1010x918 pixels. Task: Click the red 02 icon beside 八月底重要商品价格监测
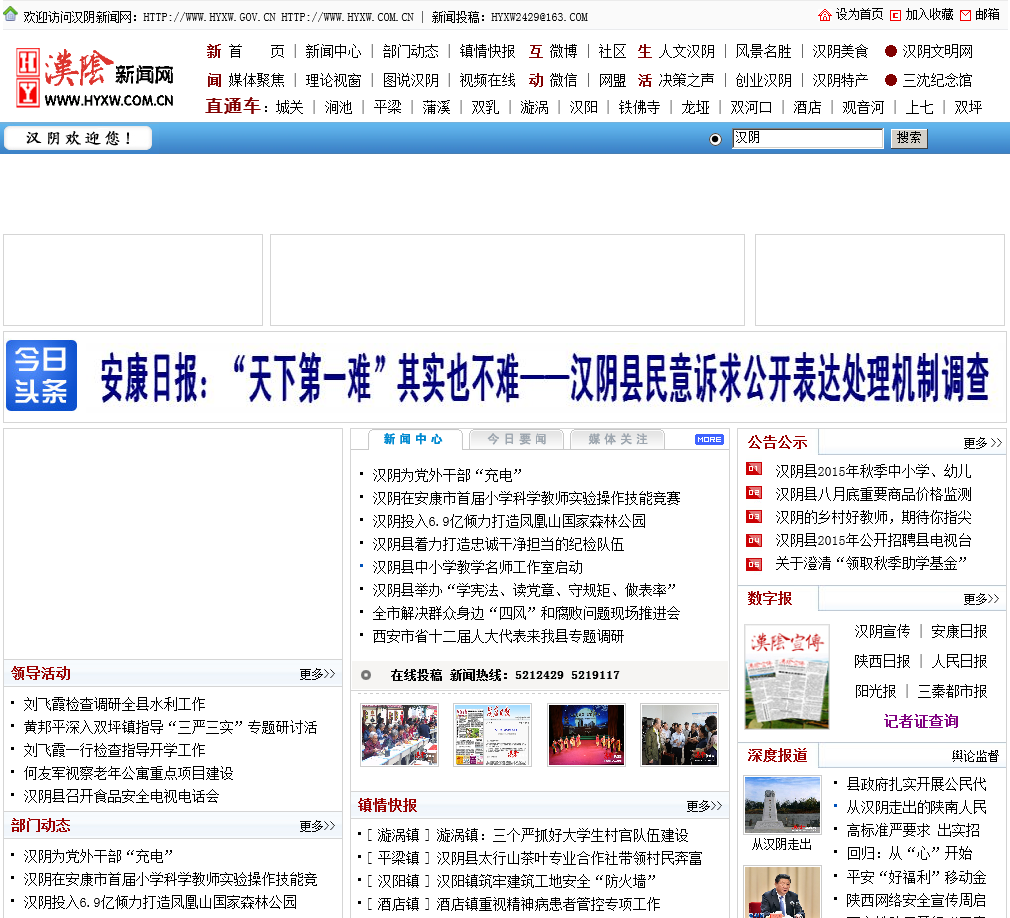[754, 493]
